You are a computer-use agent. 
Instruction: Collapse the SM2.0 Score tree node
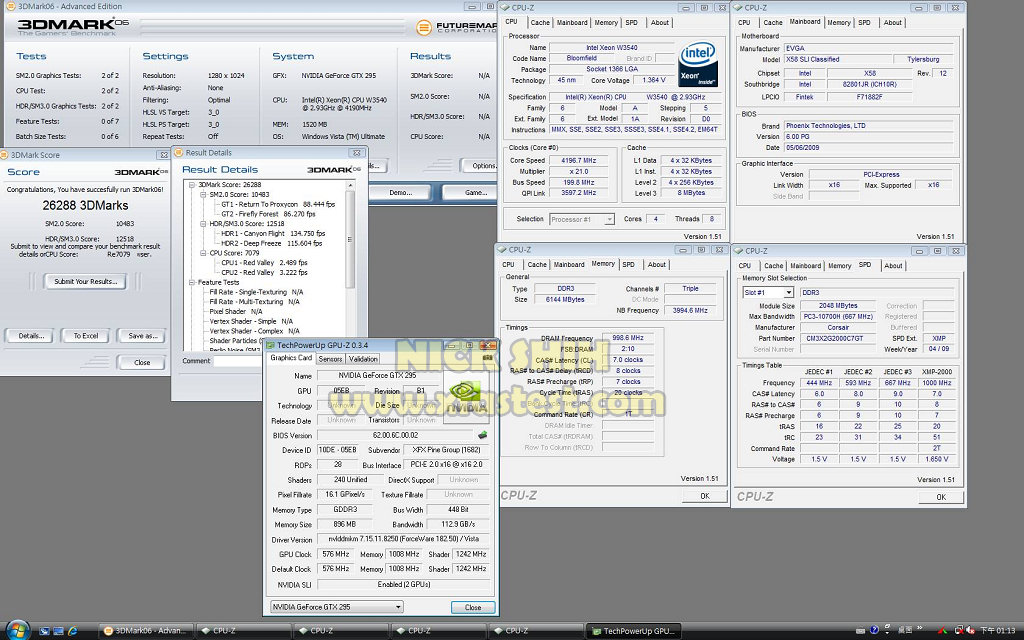tap(202, 194)
